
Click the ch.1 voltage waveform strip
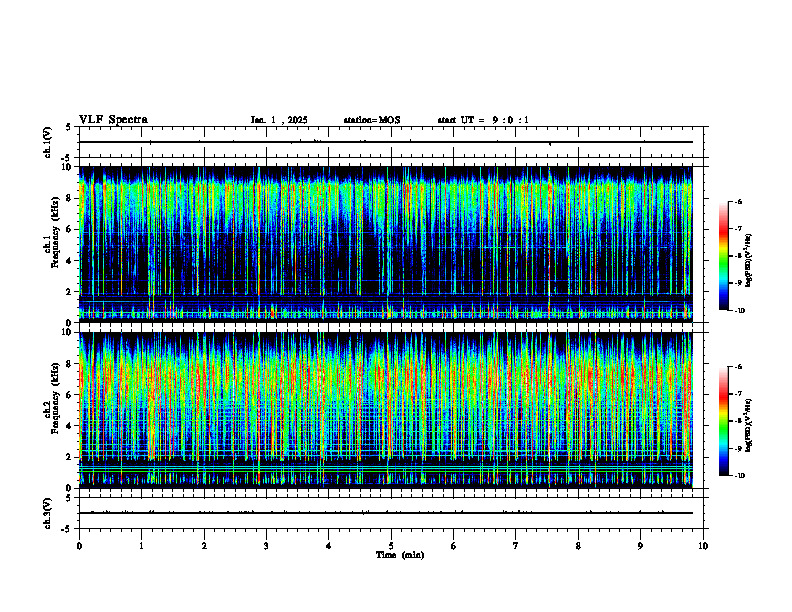click(391, 142)
